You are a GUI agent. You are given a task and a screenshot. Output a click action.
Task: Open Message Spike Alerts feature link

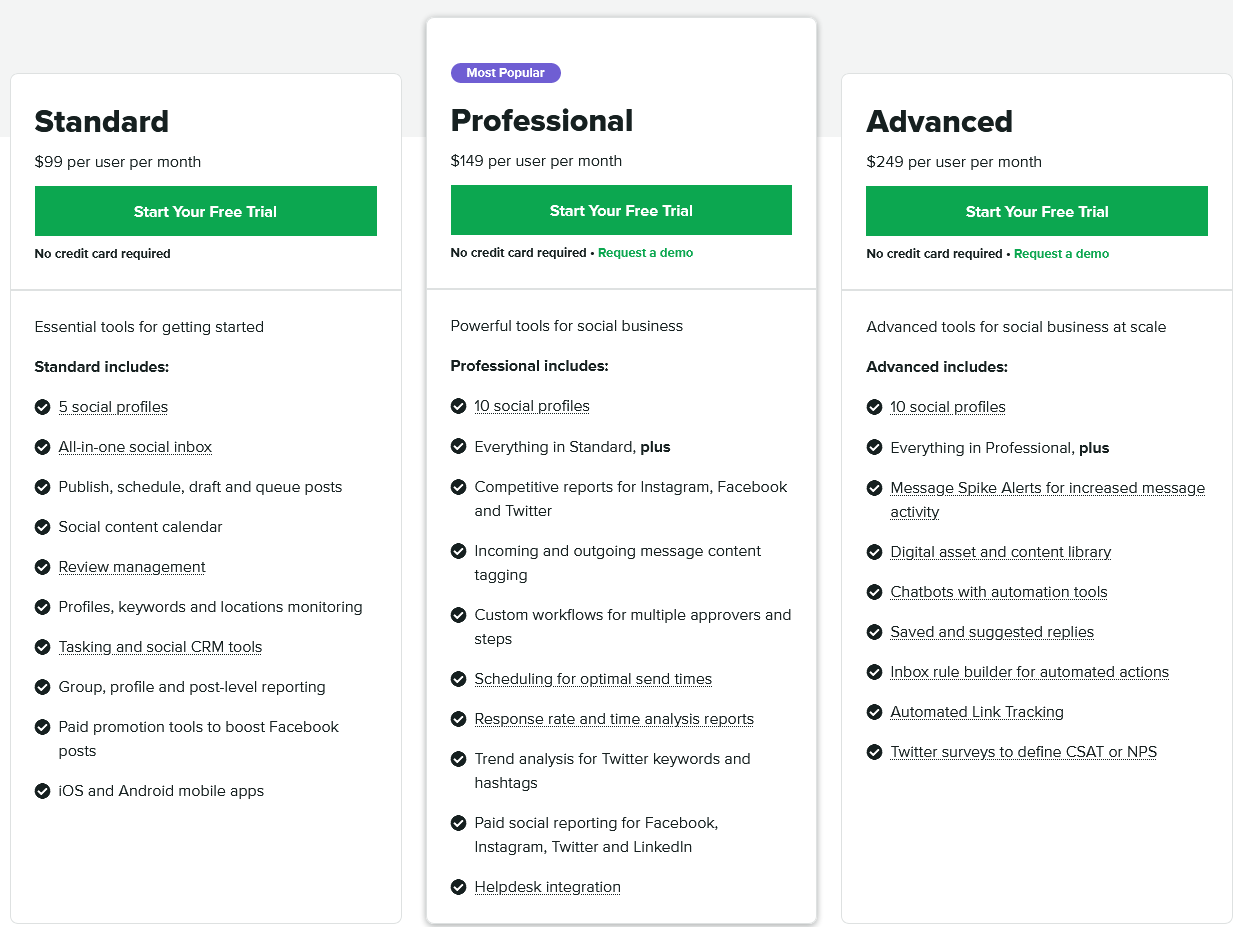[x=1047, y=500]
